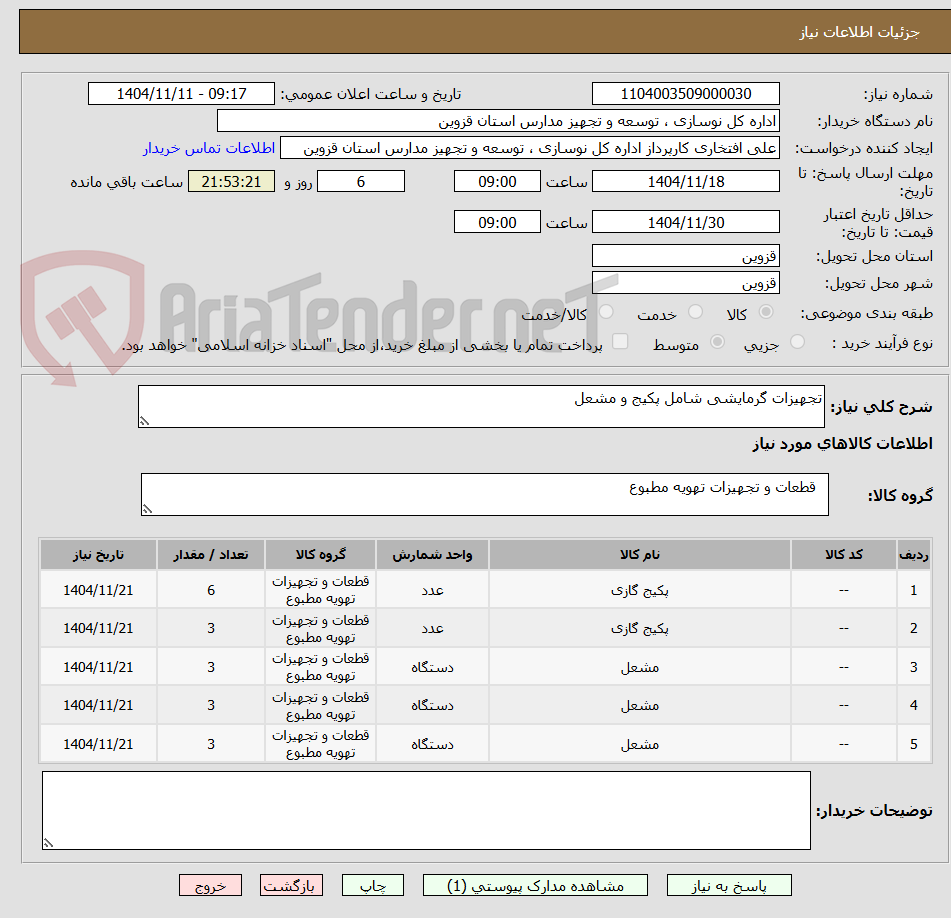Click the delivery province field
Screen dimensions: 951x918
(686, 256)
